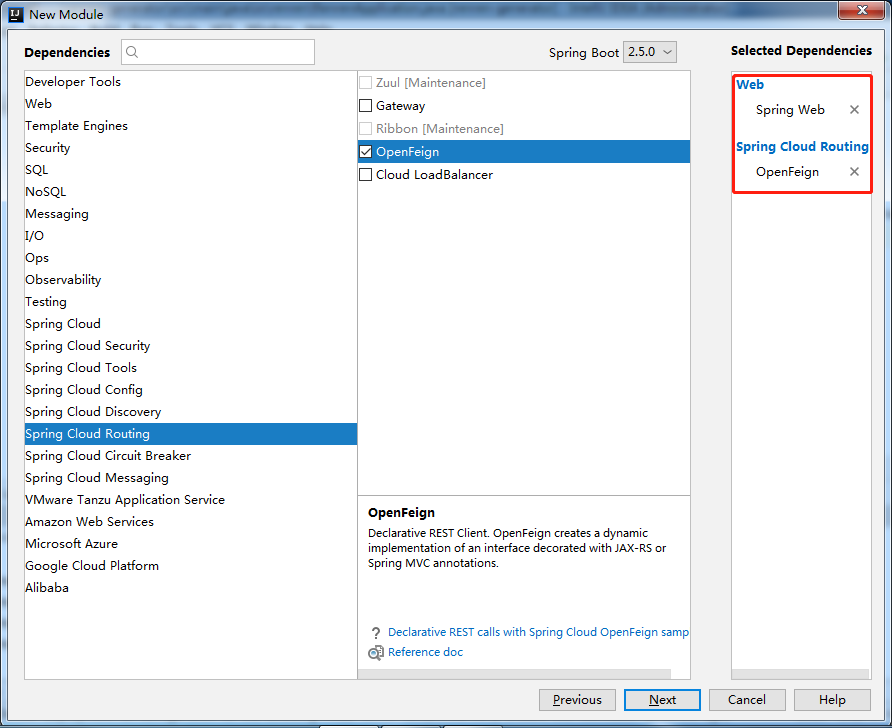
Task: Open the Spring Boot version dropdown
Action: point(650,52)
